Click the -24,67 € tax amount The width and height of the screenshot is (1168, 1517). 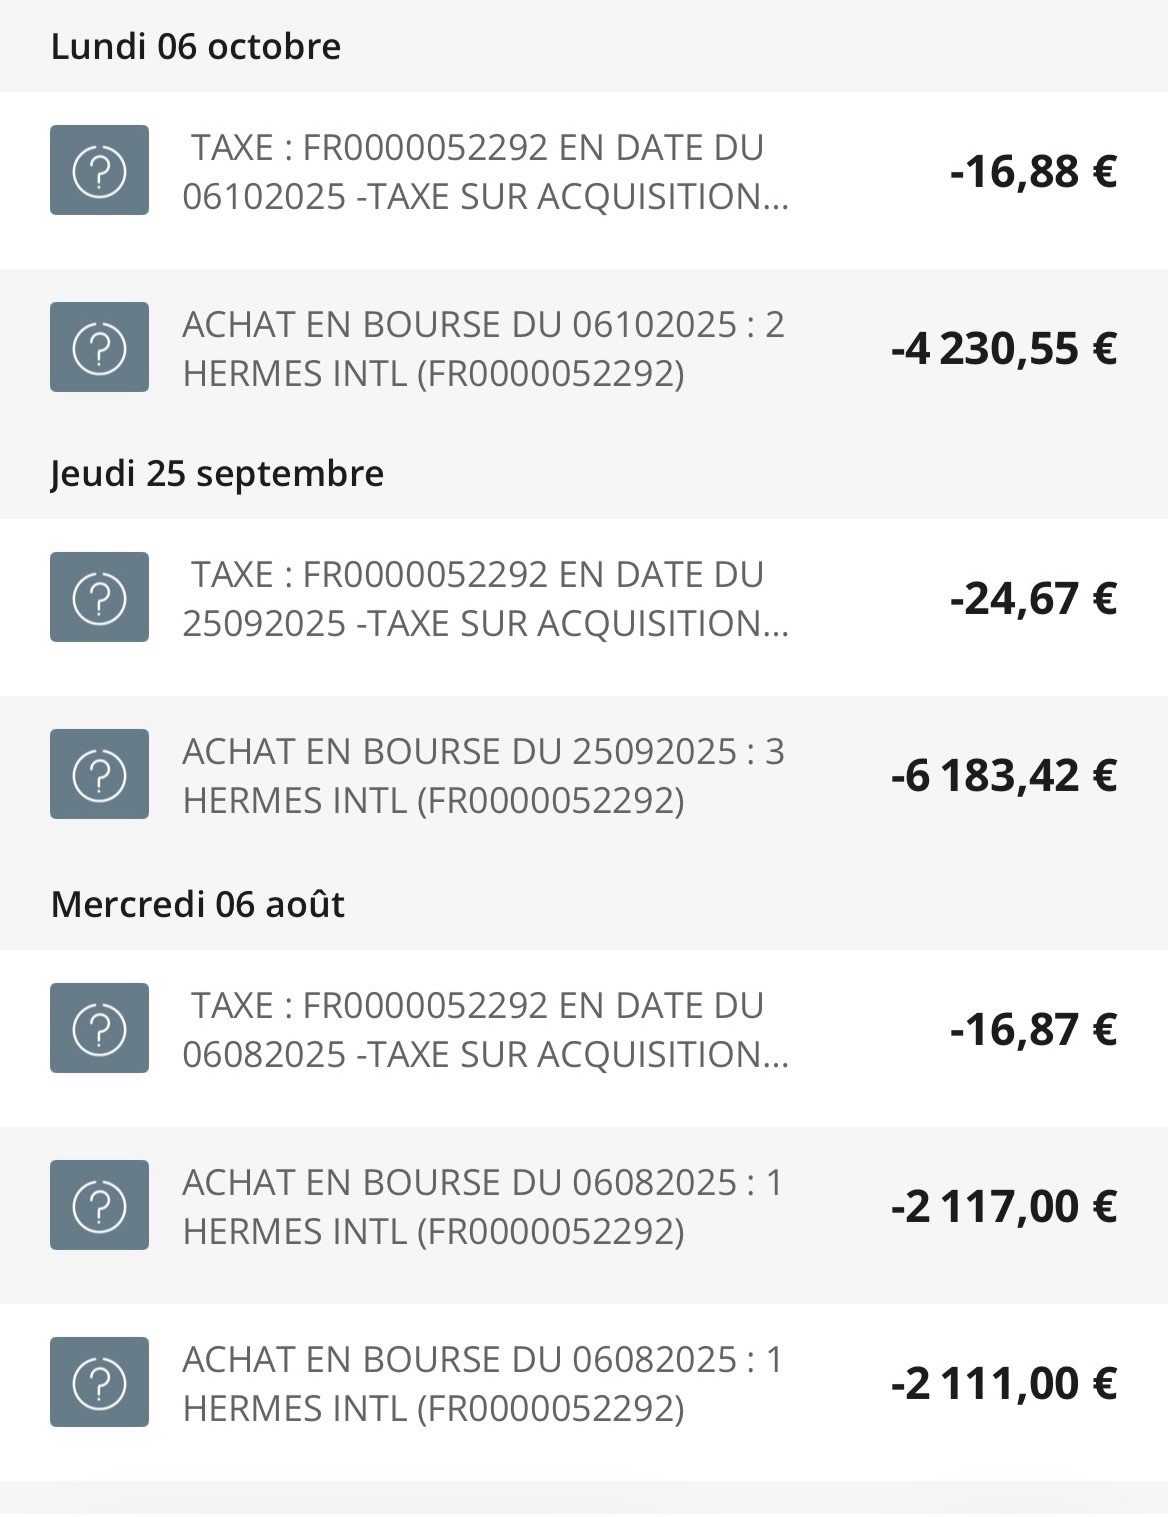pyautogui.click(x=1033, y=599)
